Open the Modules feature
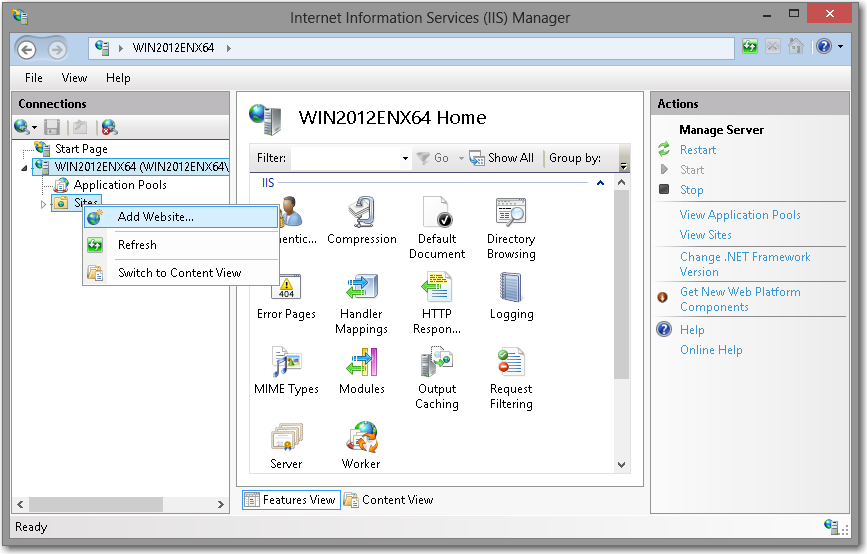 coord(362,372)
